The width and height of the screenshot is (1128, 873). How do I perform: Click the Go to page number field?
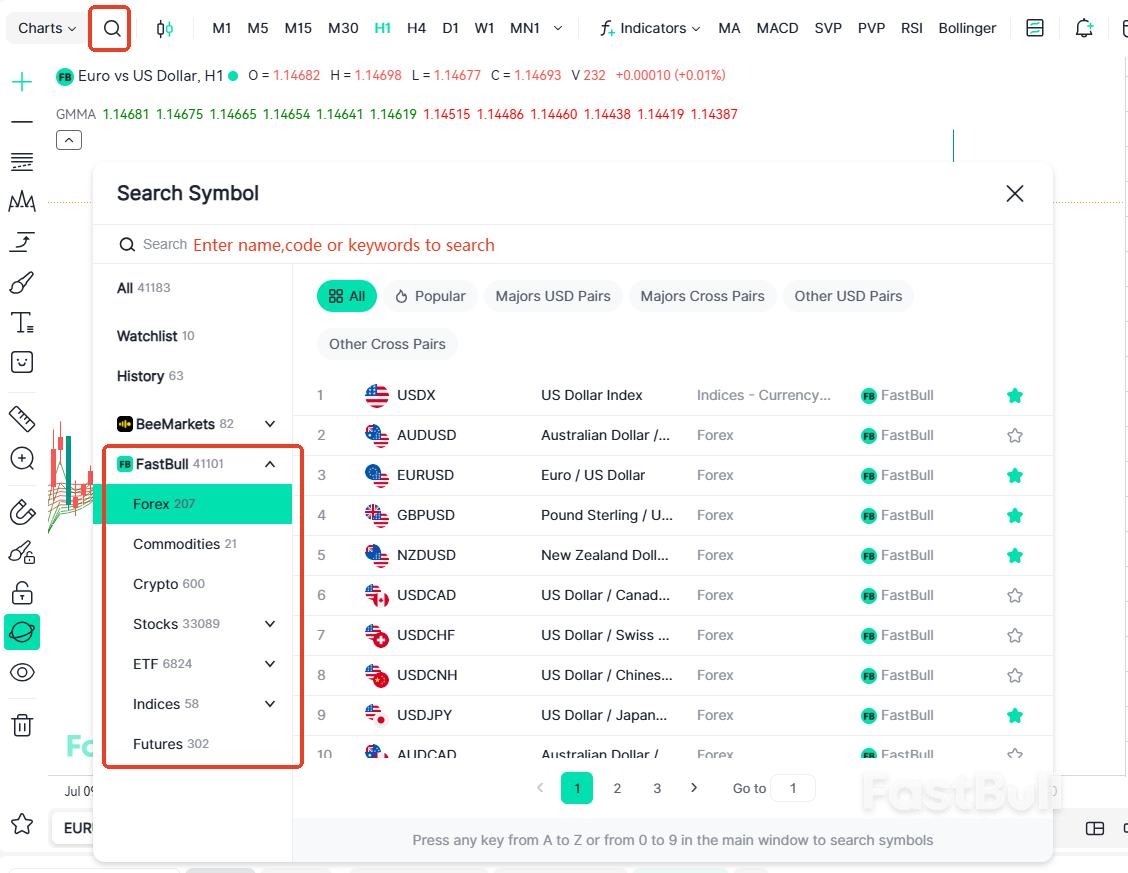pyautogui.click(x=793, y=788)
